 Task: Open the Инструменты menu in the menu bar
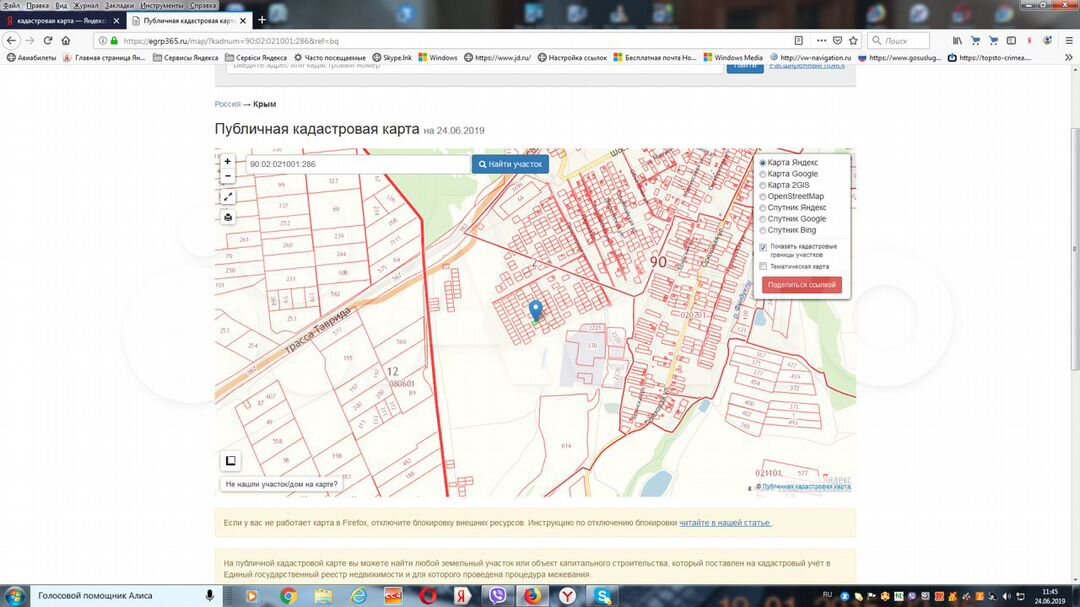point(161,5)
